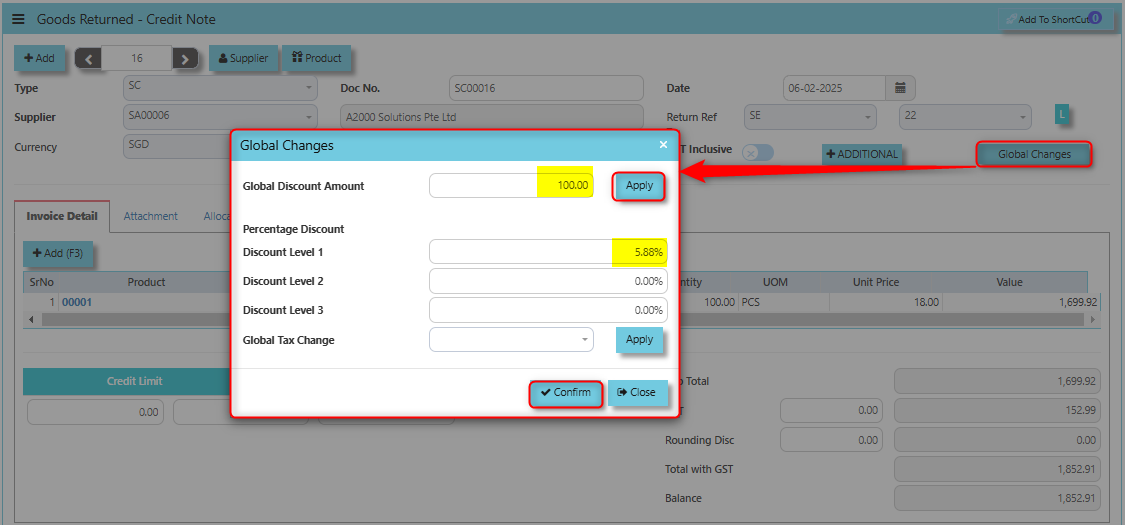Click the Close button in dialog
Viewport: 1125px width, 525px height.
click(x=636, y=393)
